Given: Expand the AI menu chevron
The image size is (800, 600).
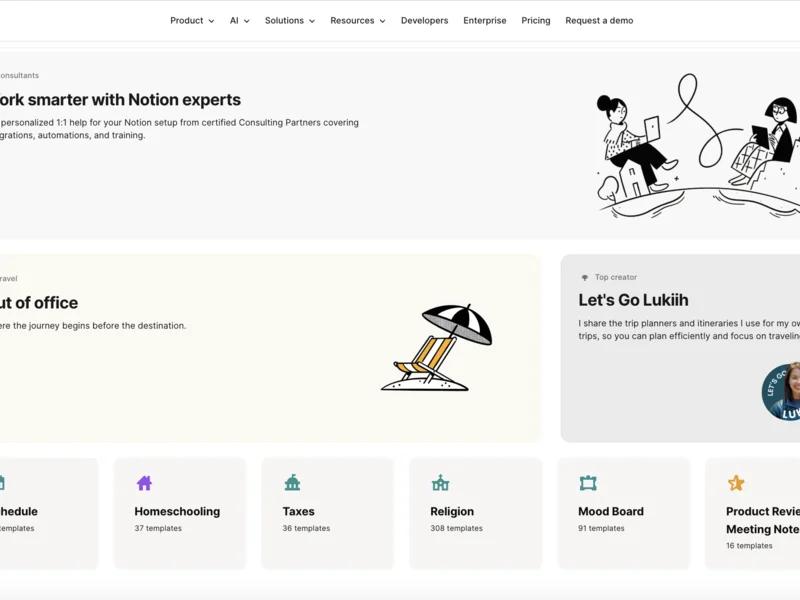Looking at the screenshot, I should click(247, 21).
